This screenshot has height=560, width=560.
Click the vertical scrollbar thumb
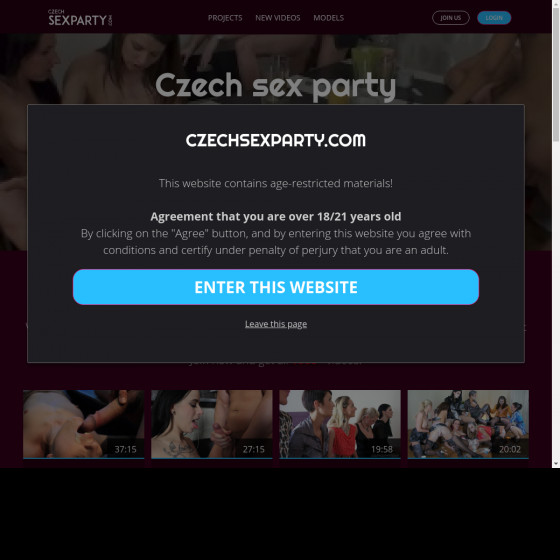point(556,74)
